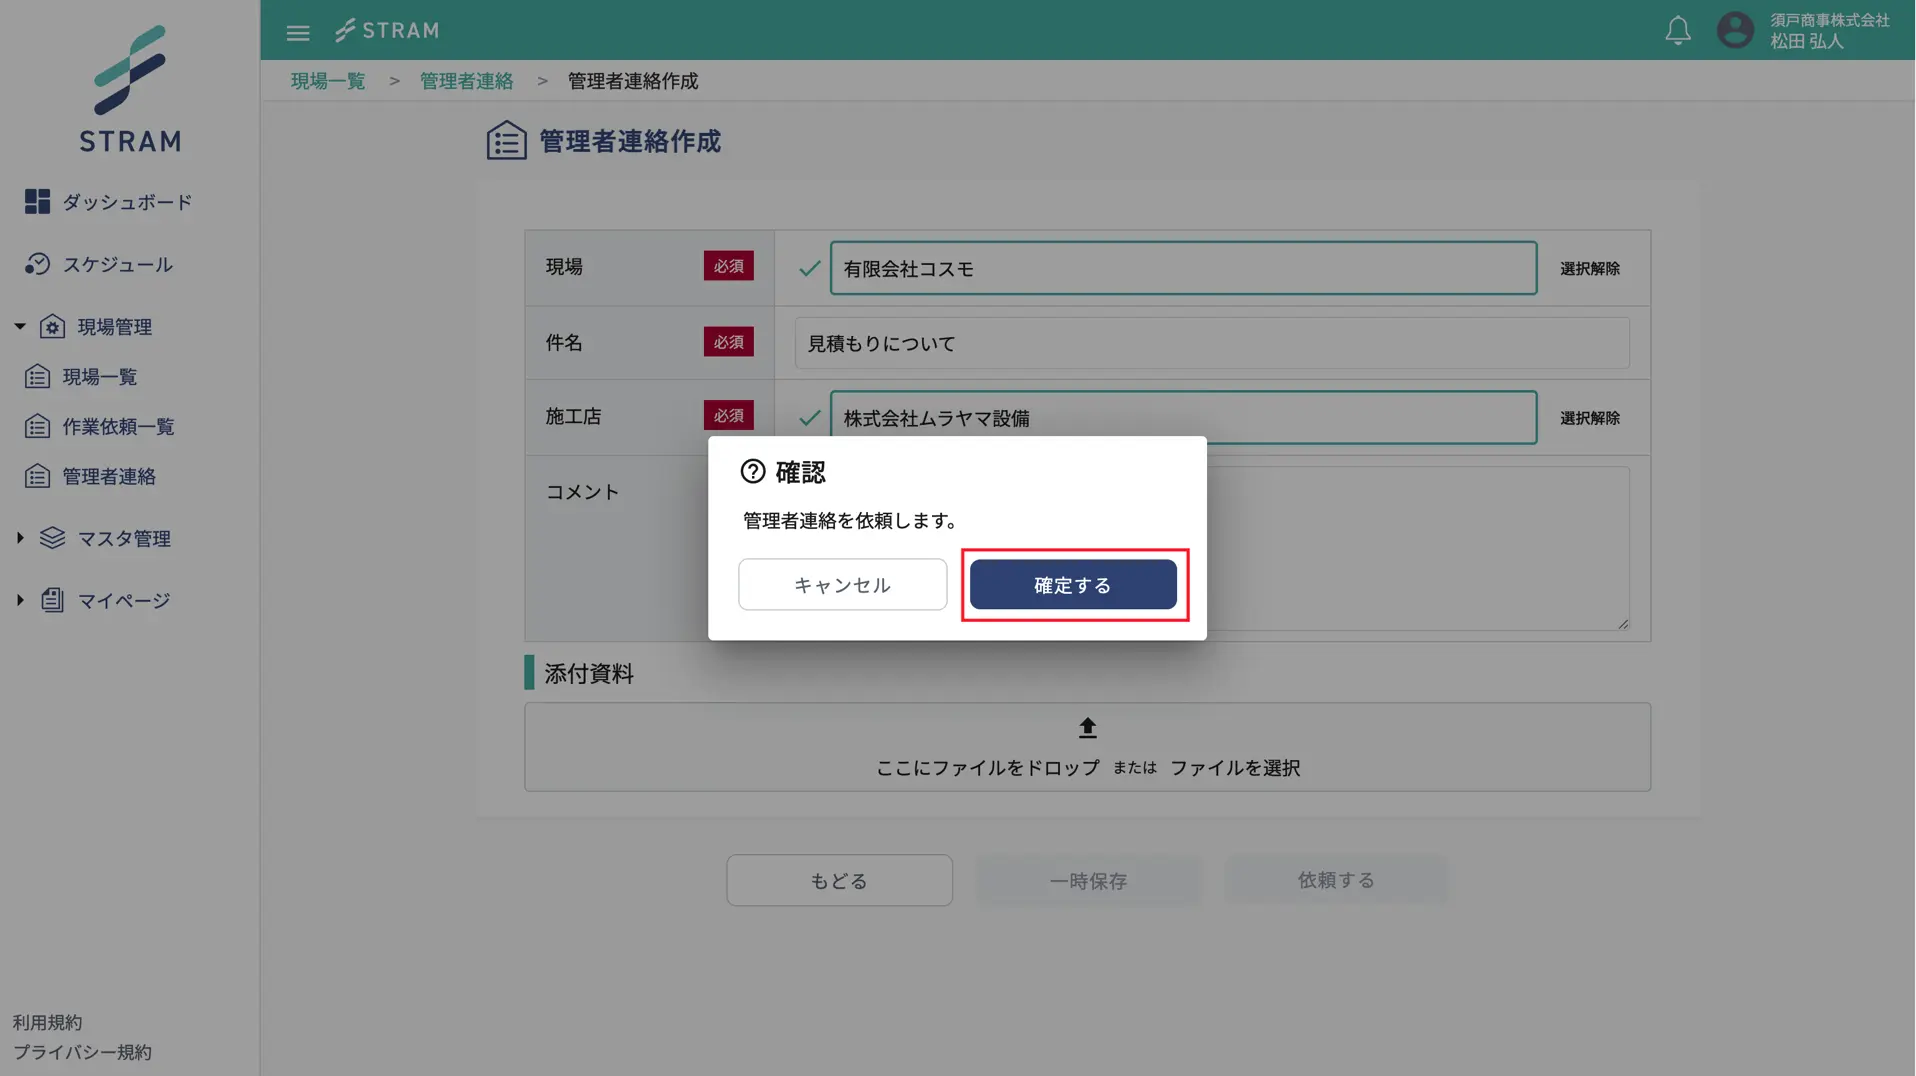The height and width of the screenshot is (1076, 1916).
Task: Click 選択解除 next to 有限会社コスモ
Action: point(1590,268)
